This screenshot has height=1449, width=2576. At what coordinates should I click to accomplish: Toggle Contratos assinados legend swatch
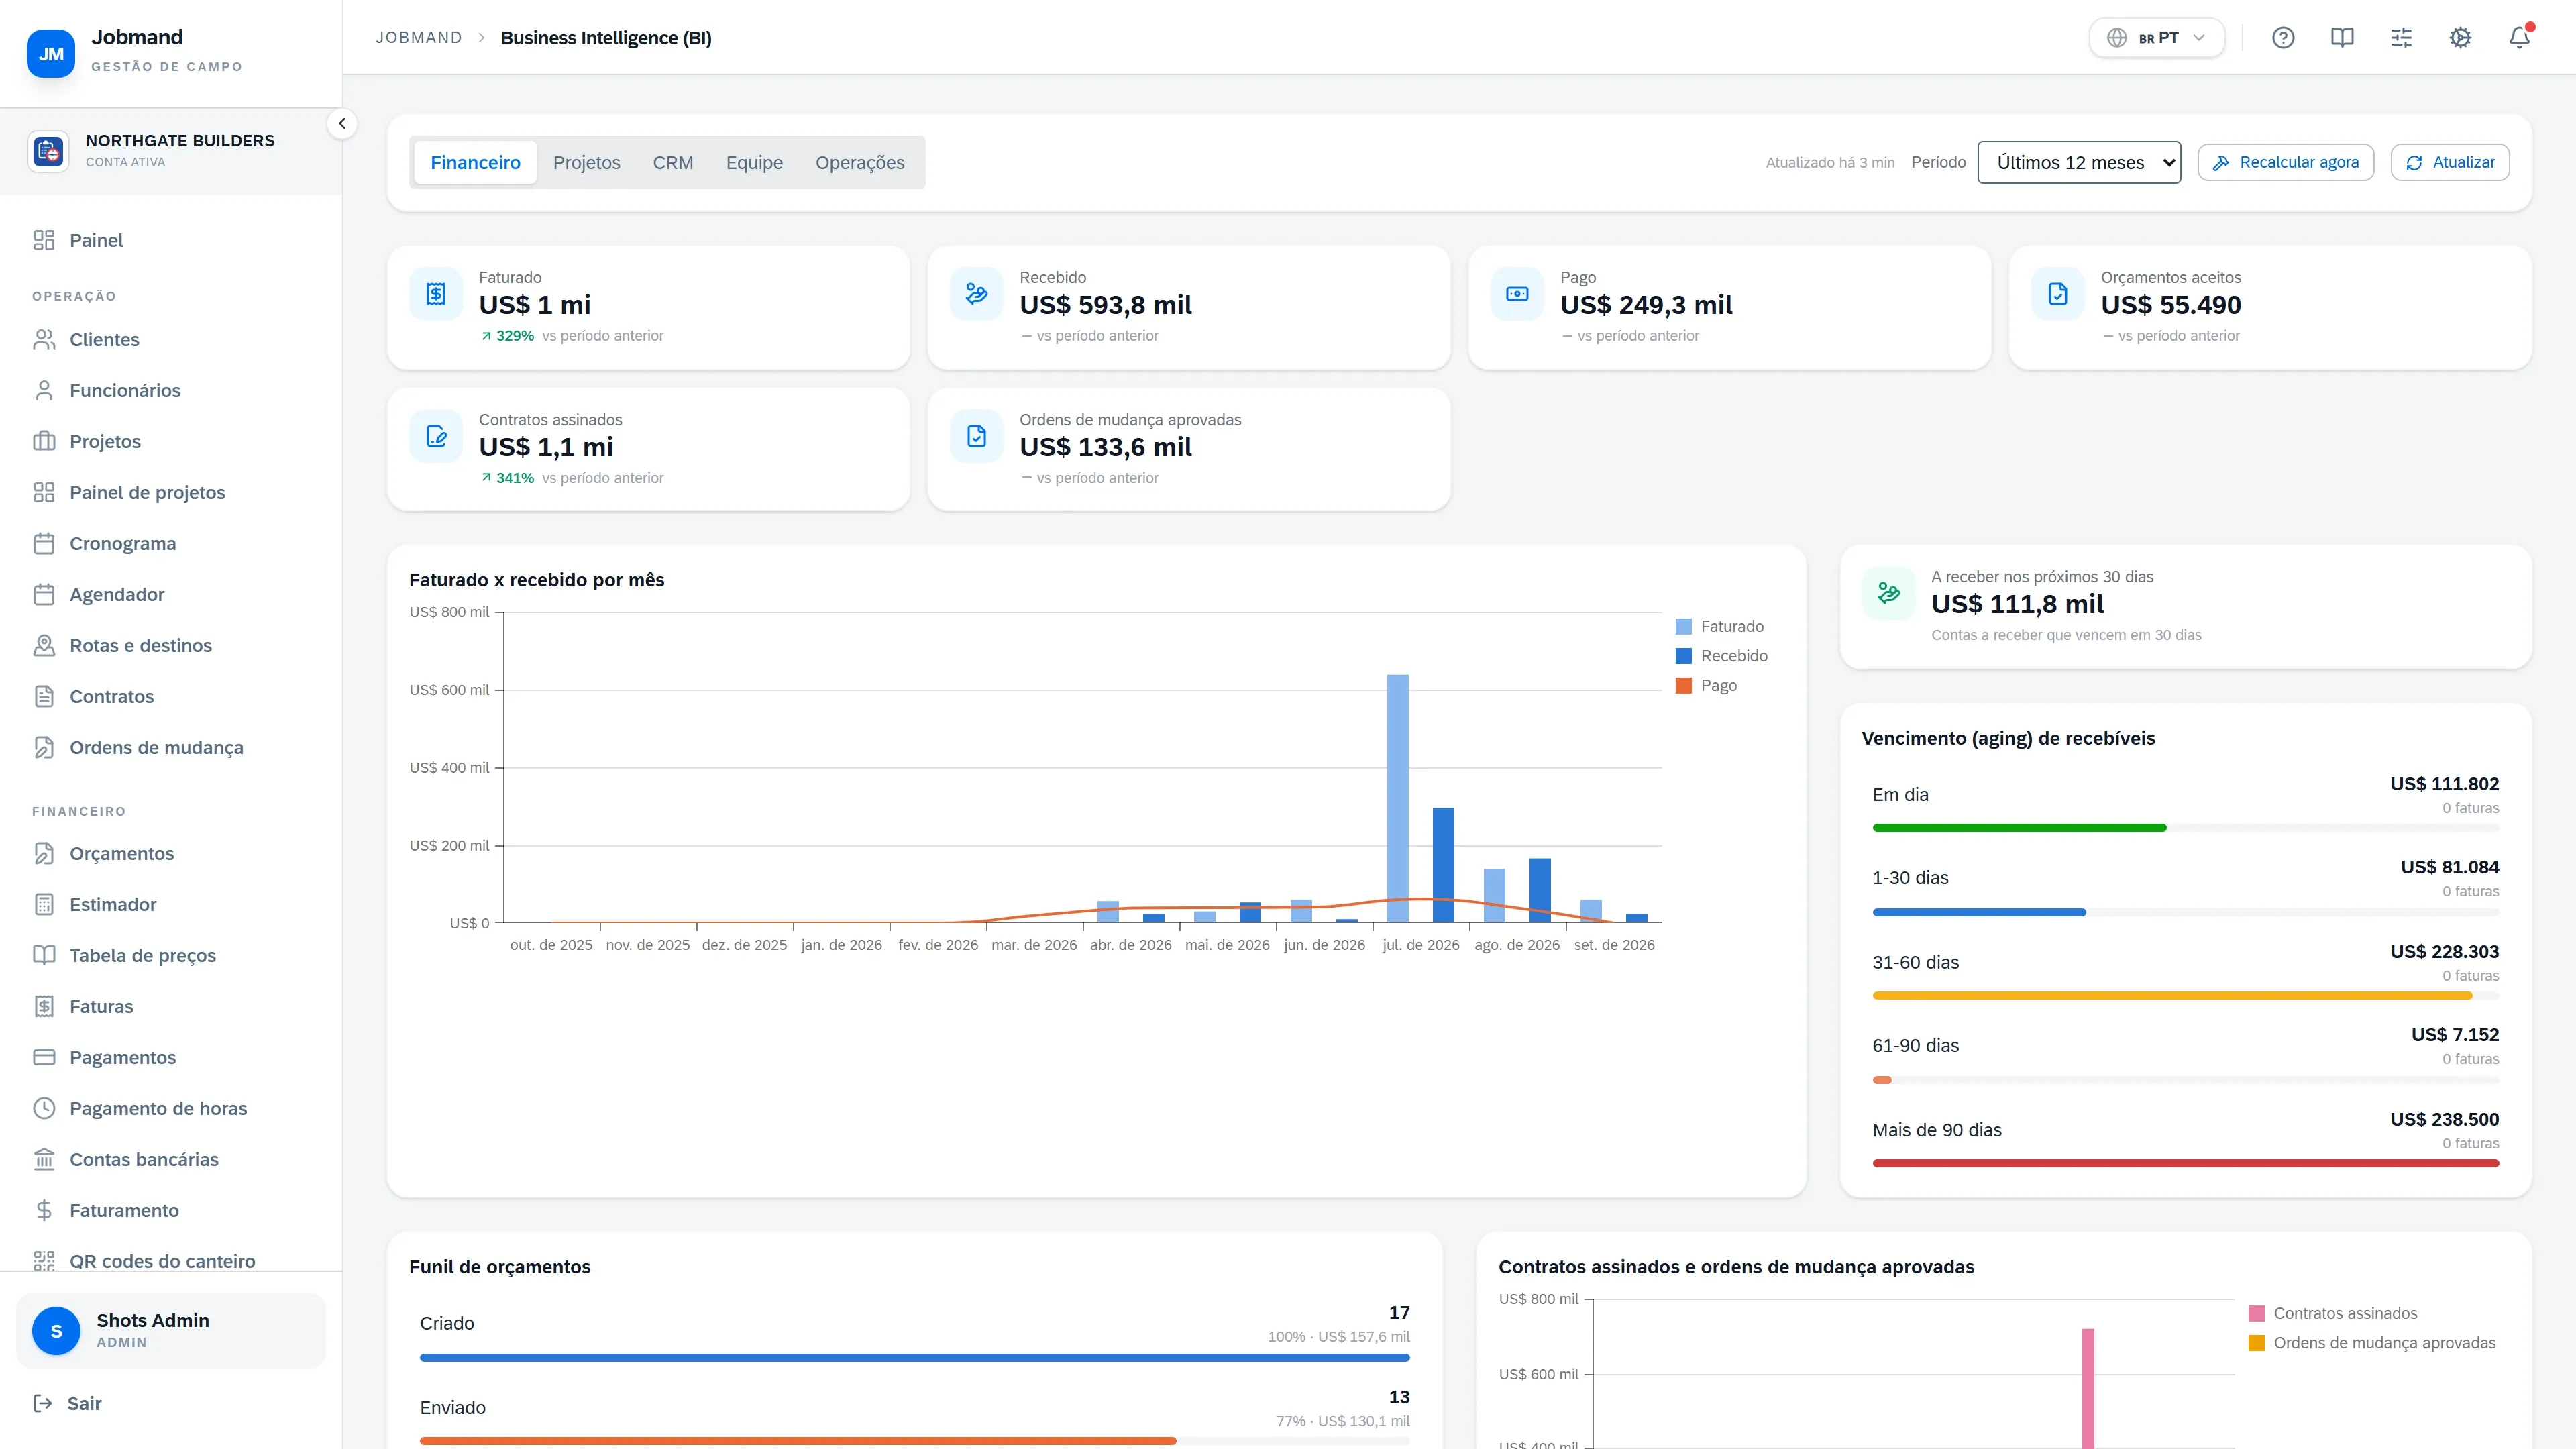[2257, 1314]
